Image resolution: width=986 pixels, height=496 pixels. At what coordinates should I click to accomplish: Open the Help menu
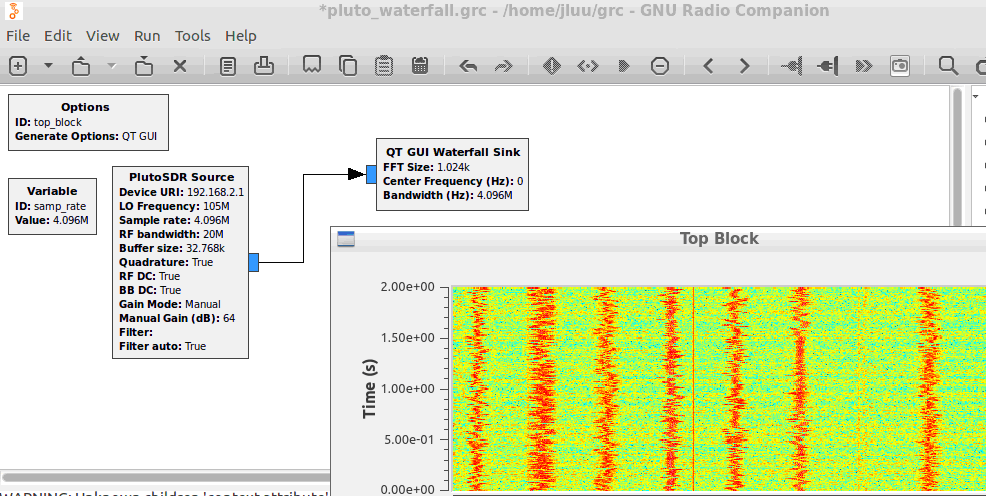pos(241,36)
